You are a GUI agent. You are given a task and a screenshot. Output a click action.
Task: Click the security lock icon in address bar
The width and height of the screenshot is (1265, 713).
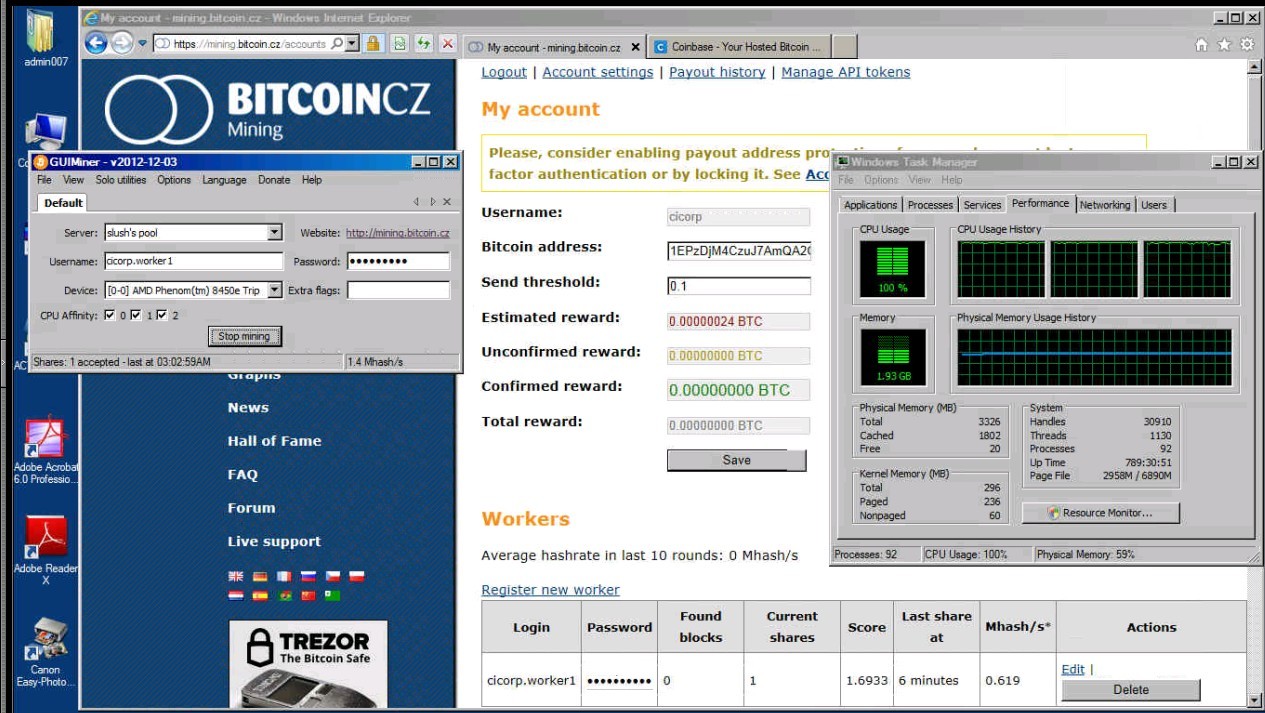tap(372, 44)
